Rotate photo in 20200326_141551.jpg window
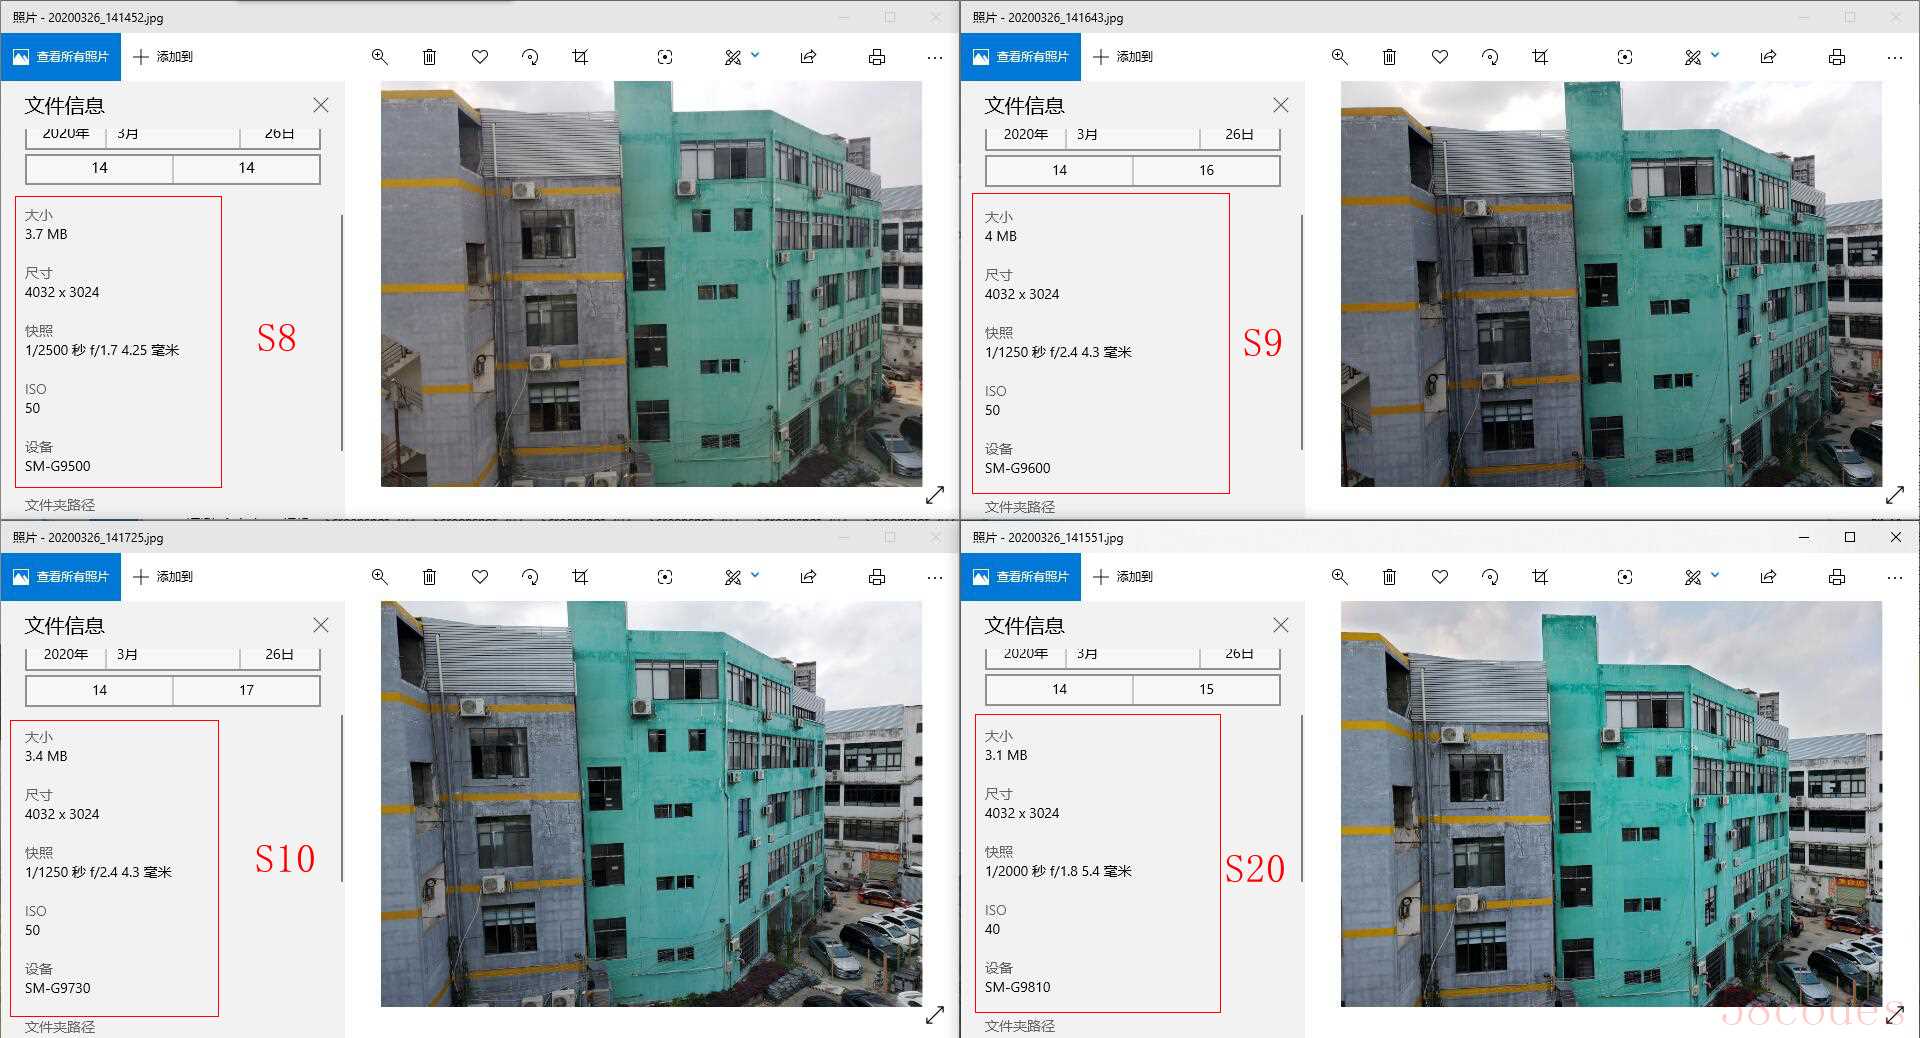Image resolution: width=1920 pixels, height=1038 pixels. [1490, 577]
